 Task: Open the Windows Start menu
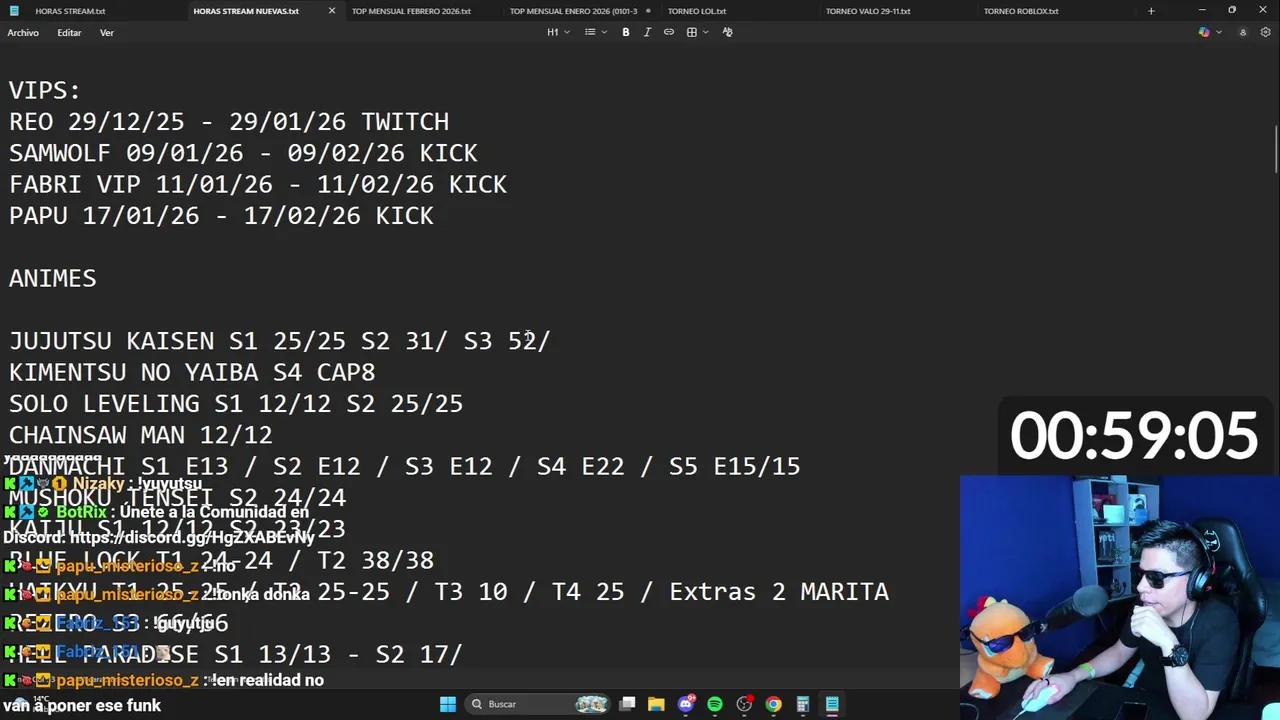point(448,704)
